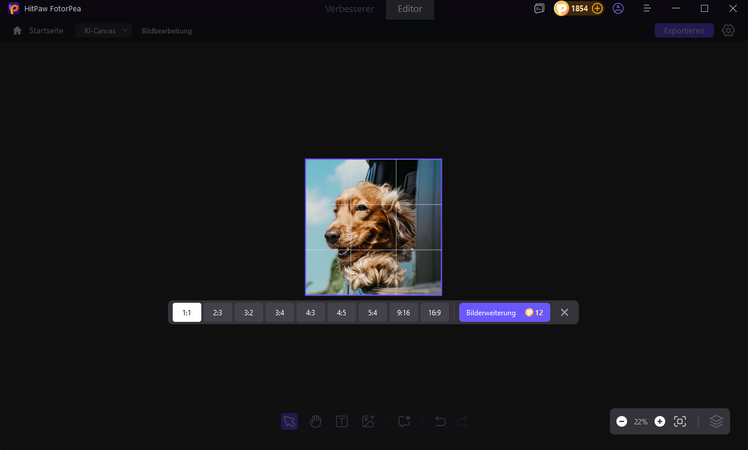This screenshot has width=748, height=450.
Task: Redo the last action
Action: [x=462, y=421]
